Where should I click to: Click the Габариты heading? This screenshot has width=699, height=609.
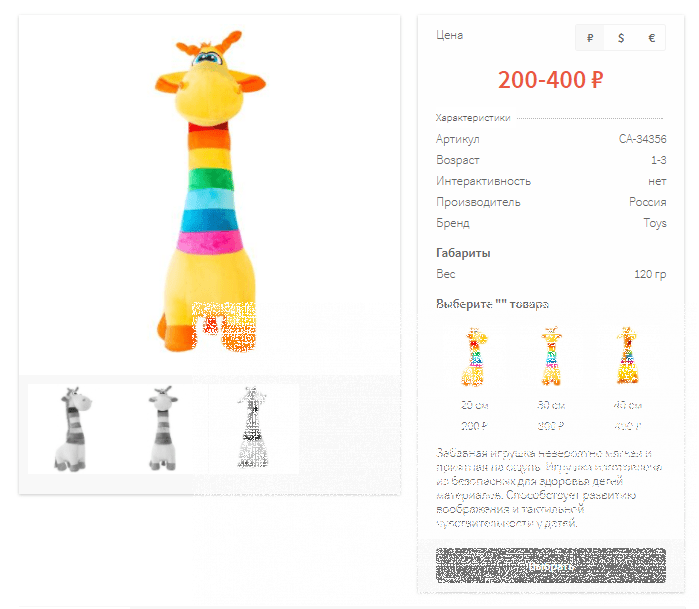pos(463,253)
